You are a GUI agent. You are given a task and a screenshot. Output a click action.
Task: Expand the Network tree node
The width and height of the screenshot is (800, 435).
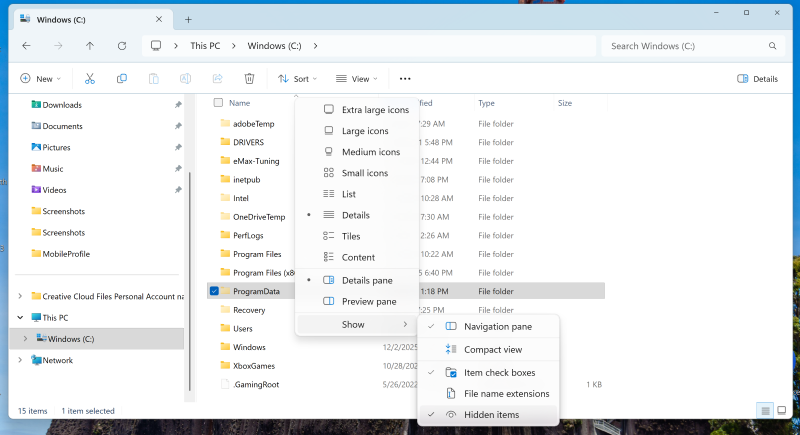click(x=20, y=360)
